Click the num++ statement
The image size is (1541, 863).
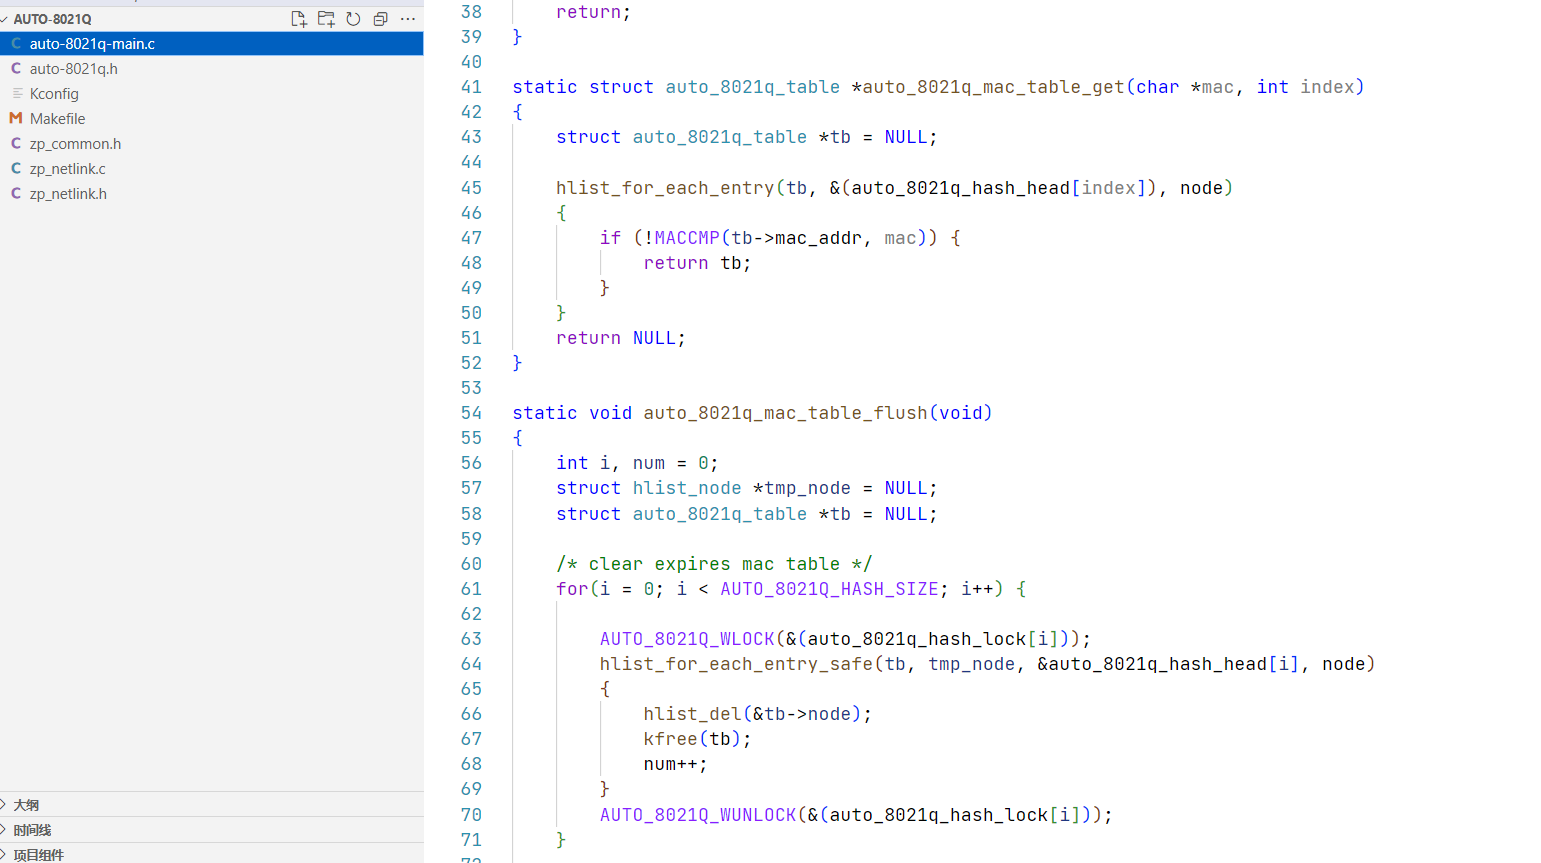675,764
